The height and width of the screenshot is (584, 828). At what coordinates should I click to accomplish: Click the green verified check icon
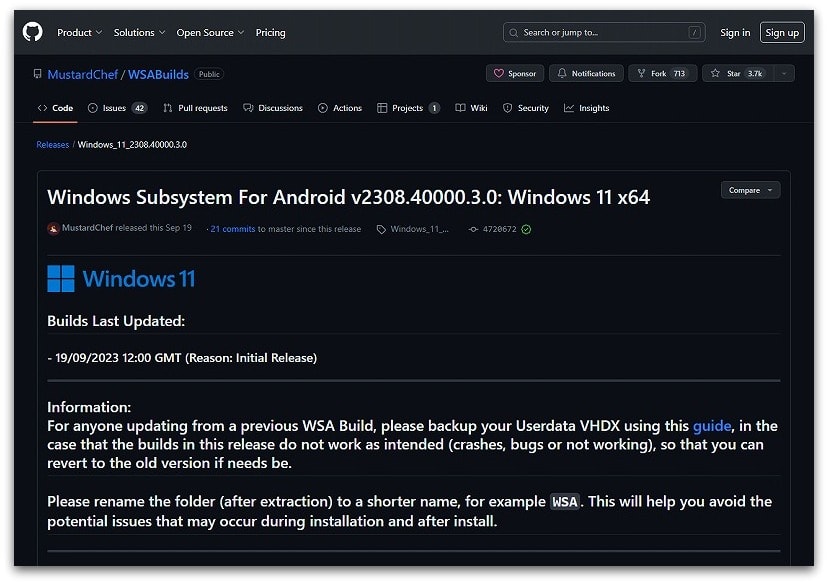click(x=526, y=229)
